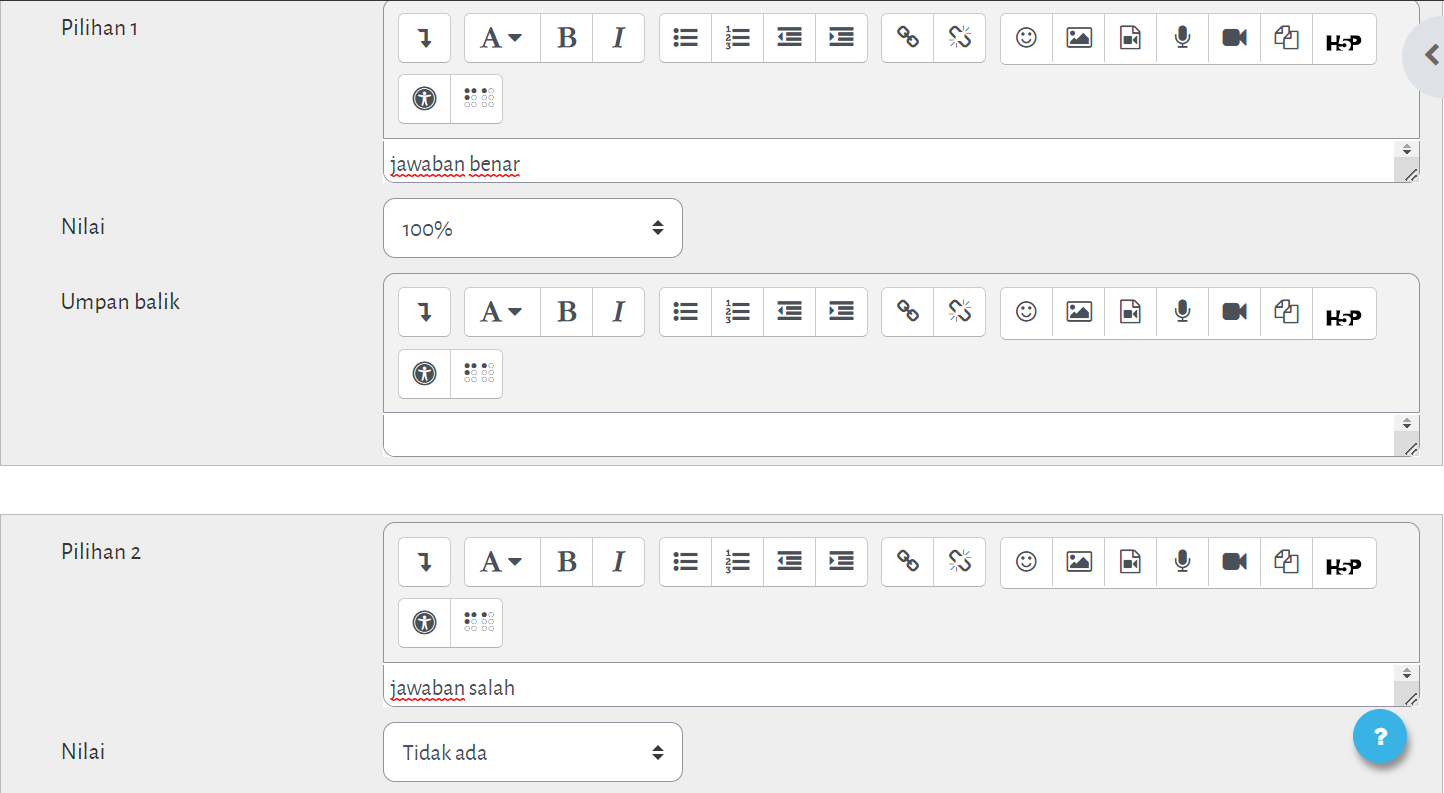Collapse toolbar toggle in Umpan balik editor
This screenshot has width=1444, height=793.
click(425, 312)
